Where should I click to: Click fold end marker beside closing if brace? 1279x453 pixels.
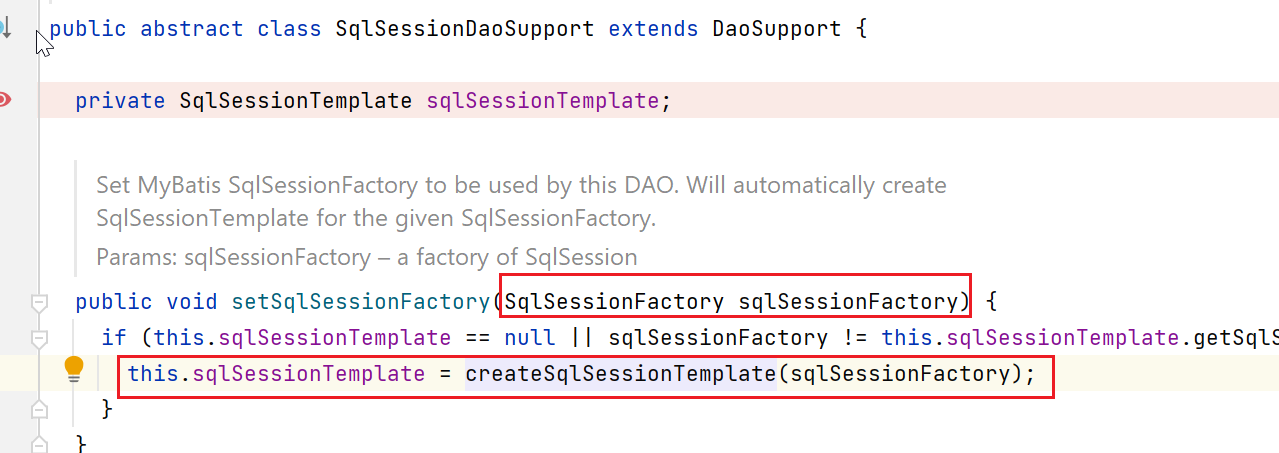click(x=39, y=409)
